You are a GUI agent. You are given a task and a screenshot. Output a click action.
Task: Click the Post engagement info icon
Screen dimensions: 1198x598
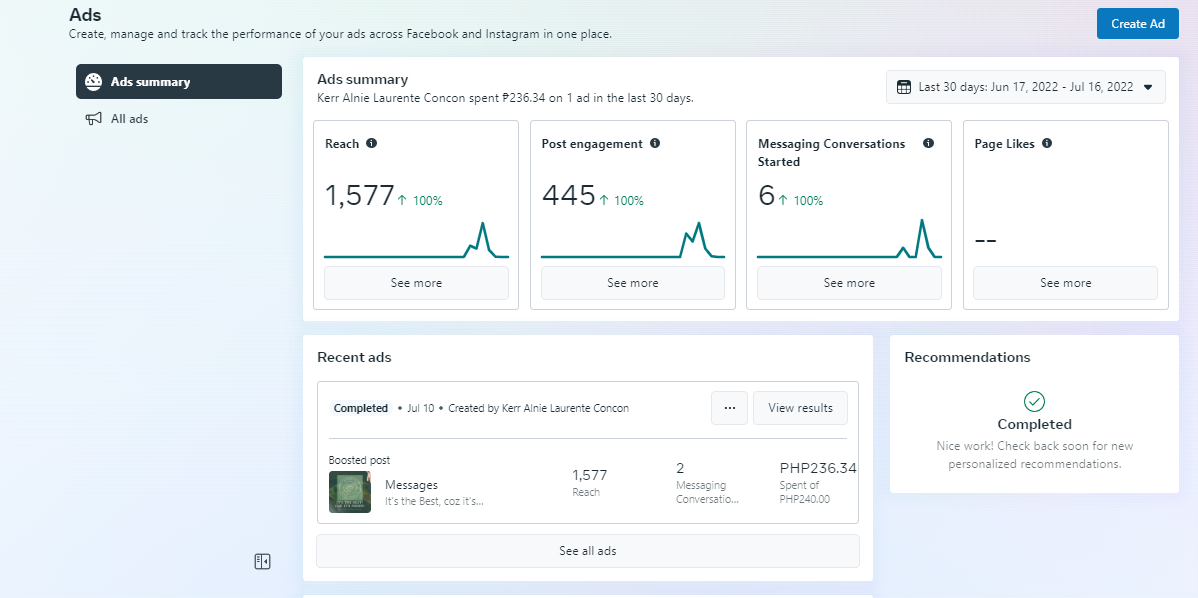pos(655,144)
